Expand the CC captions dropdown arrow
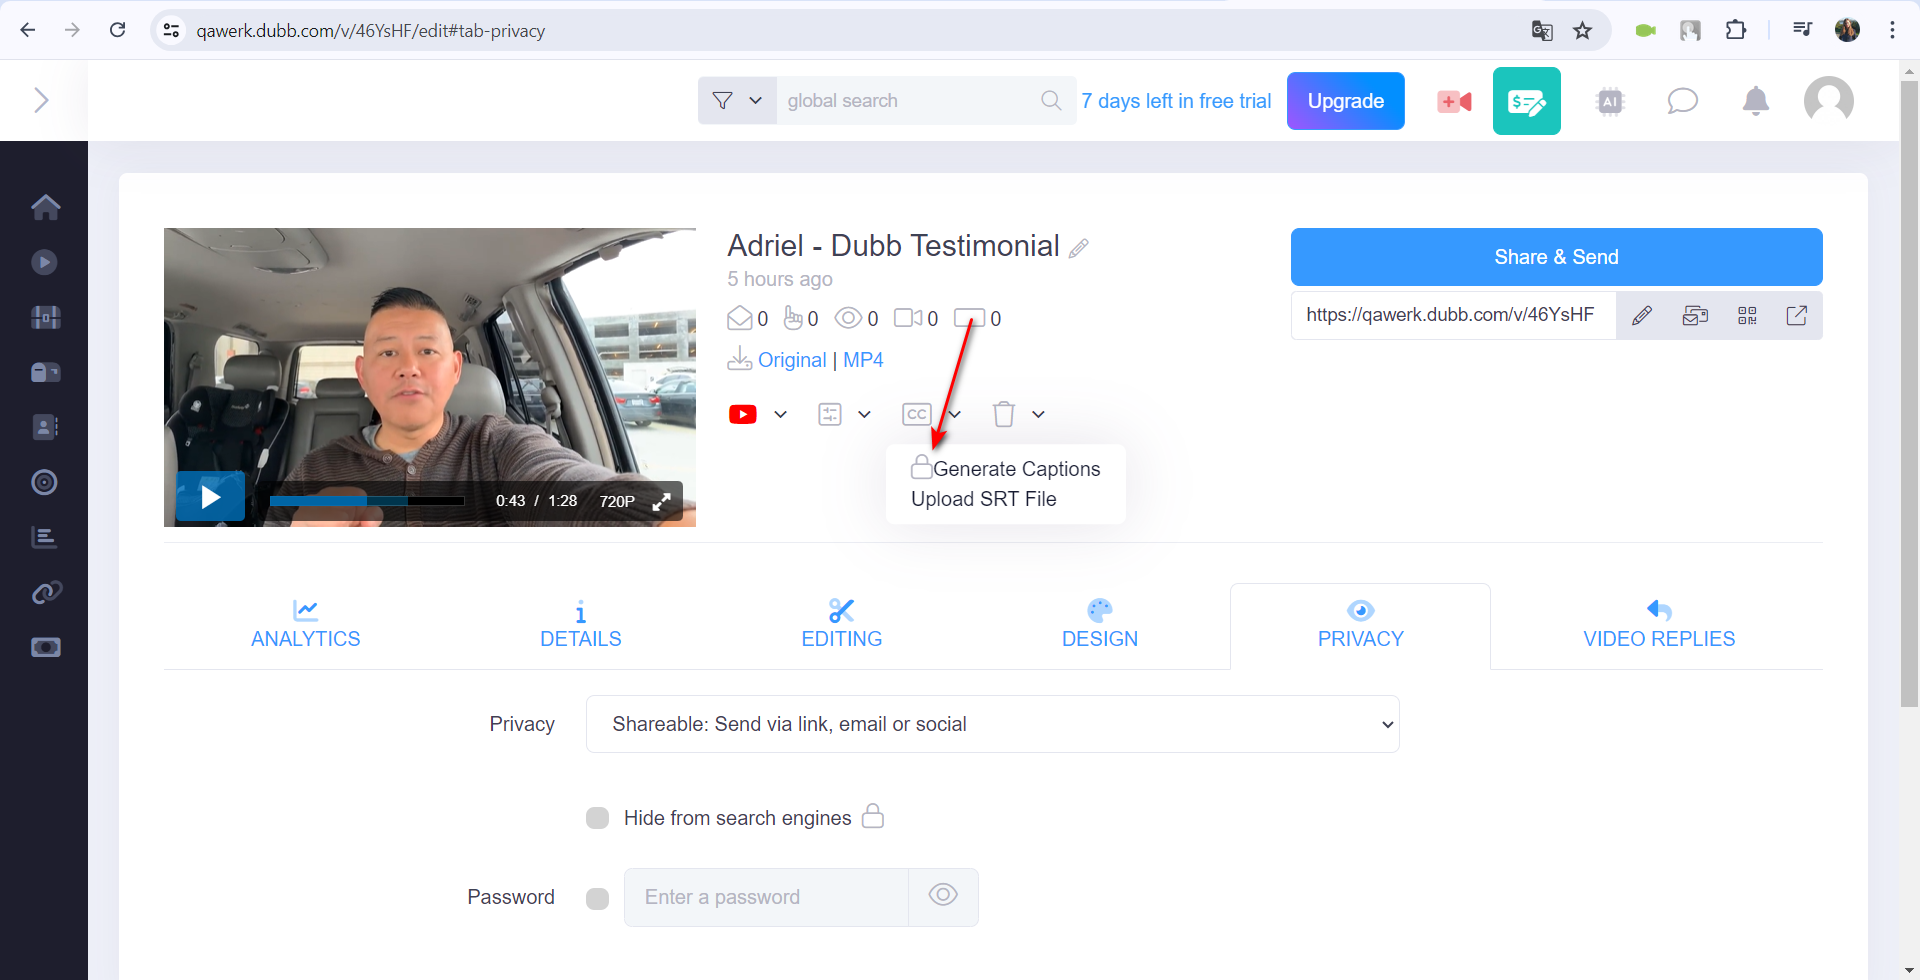1920x980 pixels. (x=955, y=414)
